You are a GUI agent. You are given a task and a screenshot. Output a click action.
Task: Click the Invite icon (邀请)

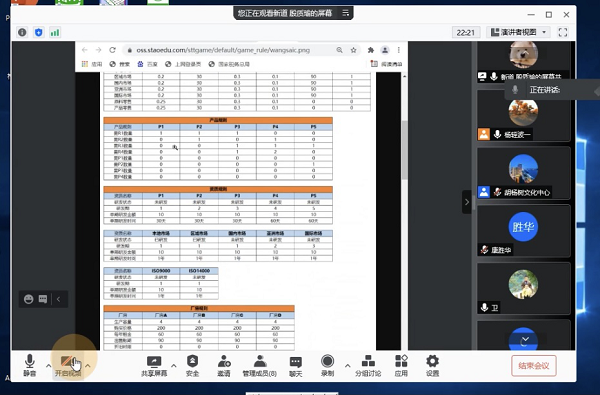tap(224, 366)
